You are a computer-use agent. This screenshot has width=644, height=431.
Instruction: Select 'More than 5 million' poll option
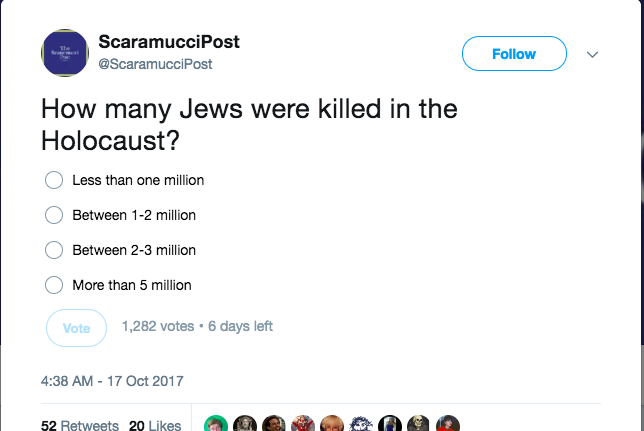(55, 285)
